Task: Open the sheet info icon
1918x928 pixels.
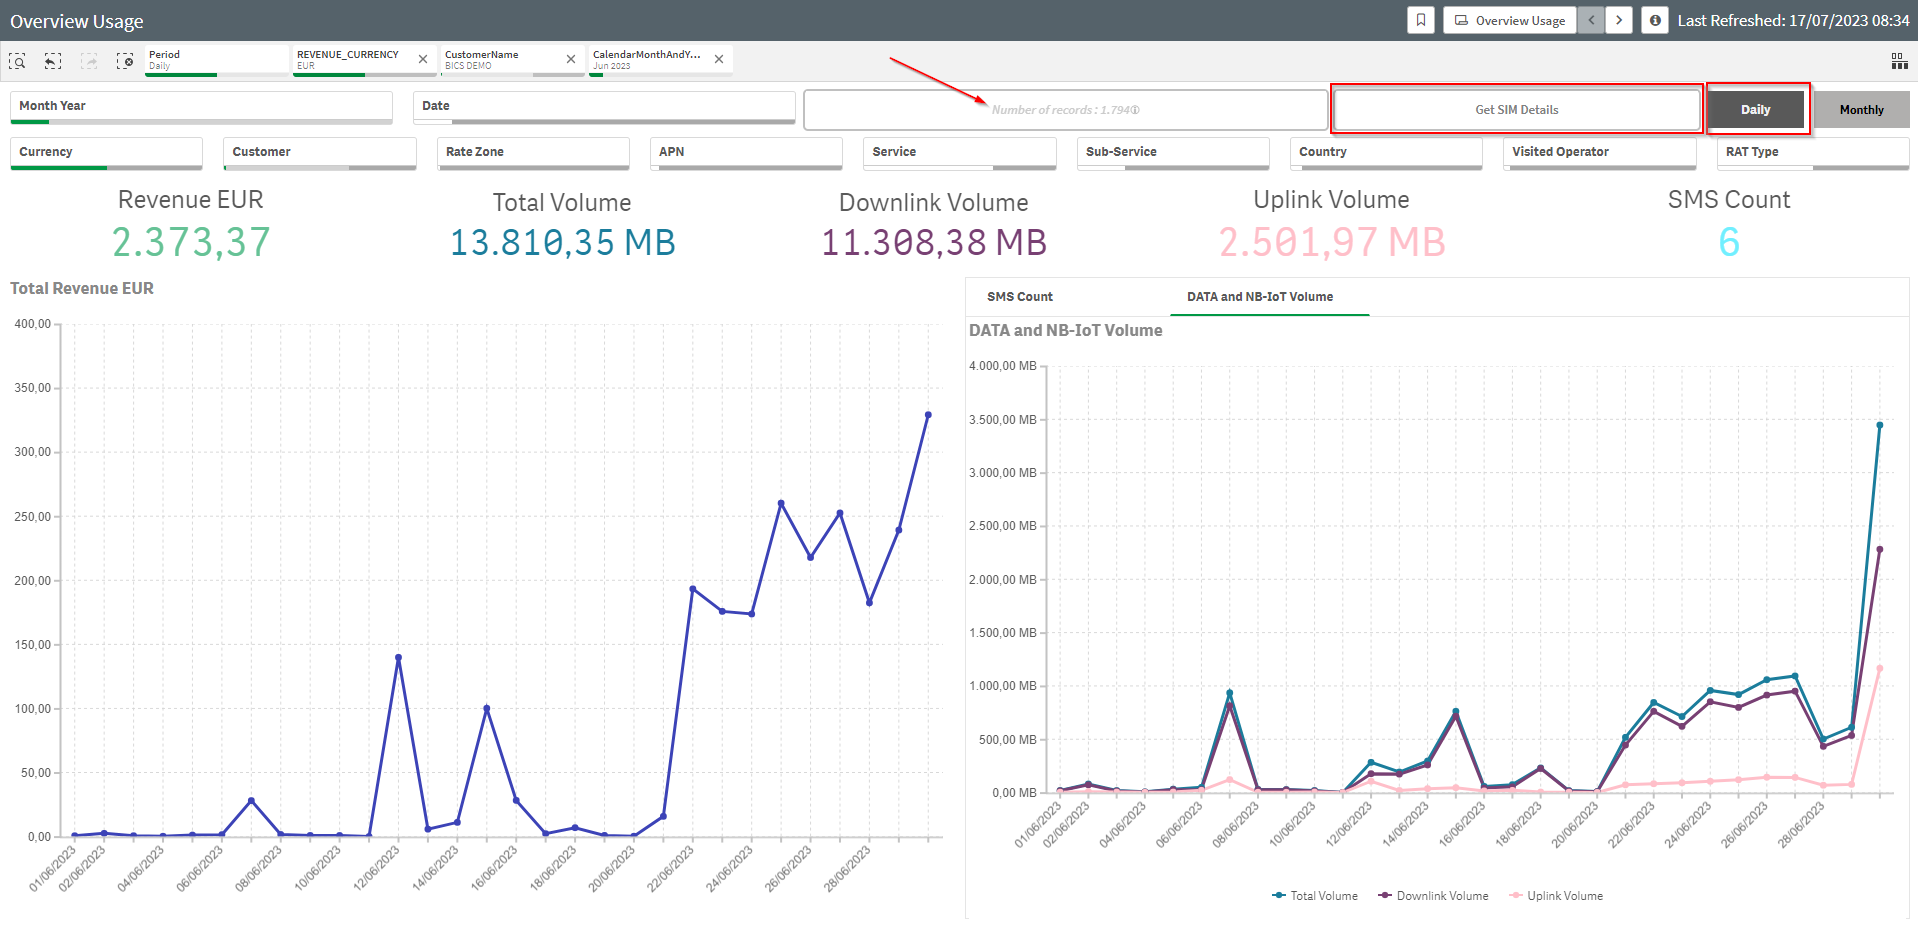Action: click(1655, 20)
